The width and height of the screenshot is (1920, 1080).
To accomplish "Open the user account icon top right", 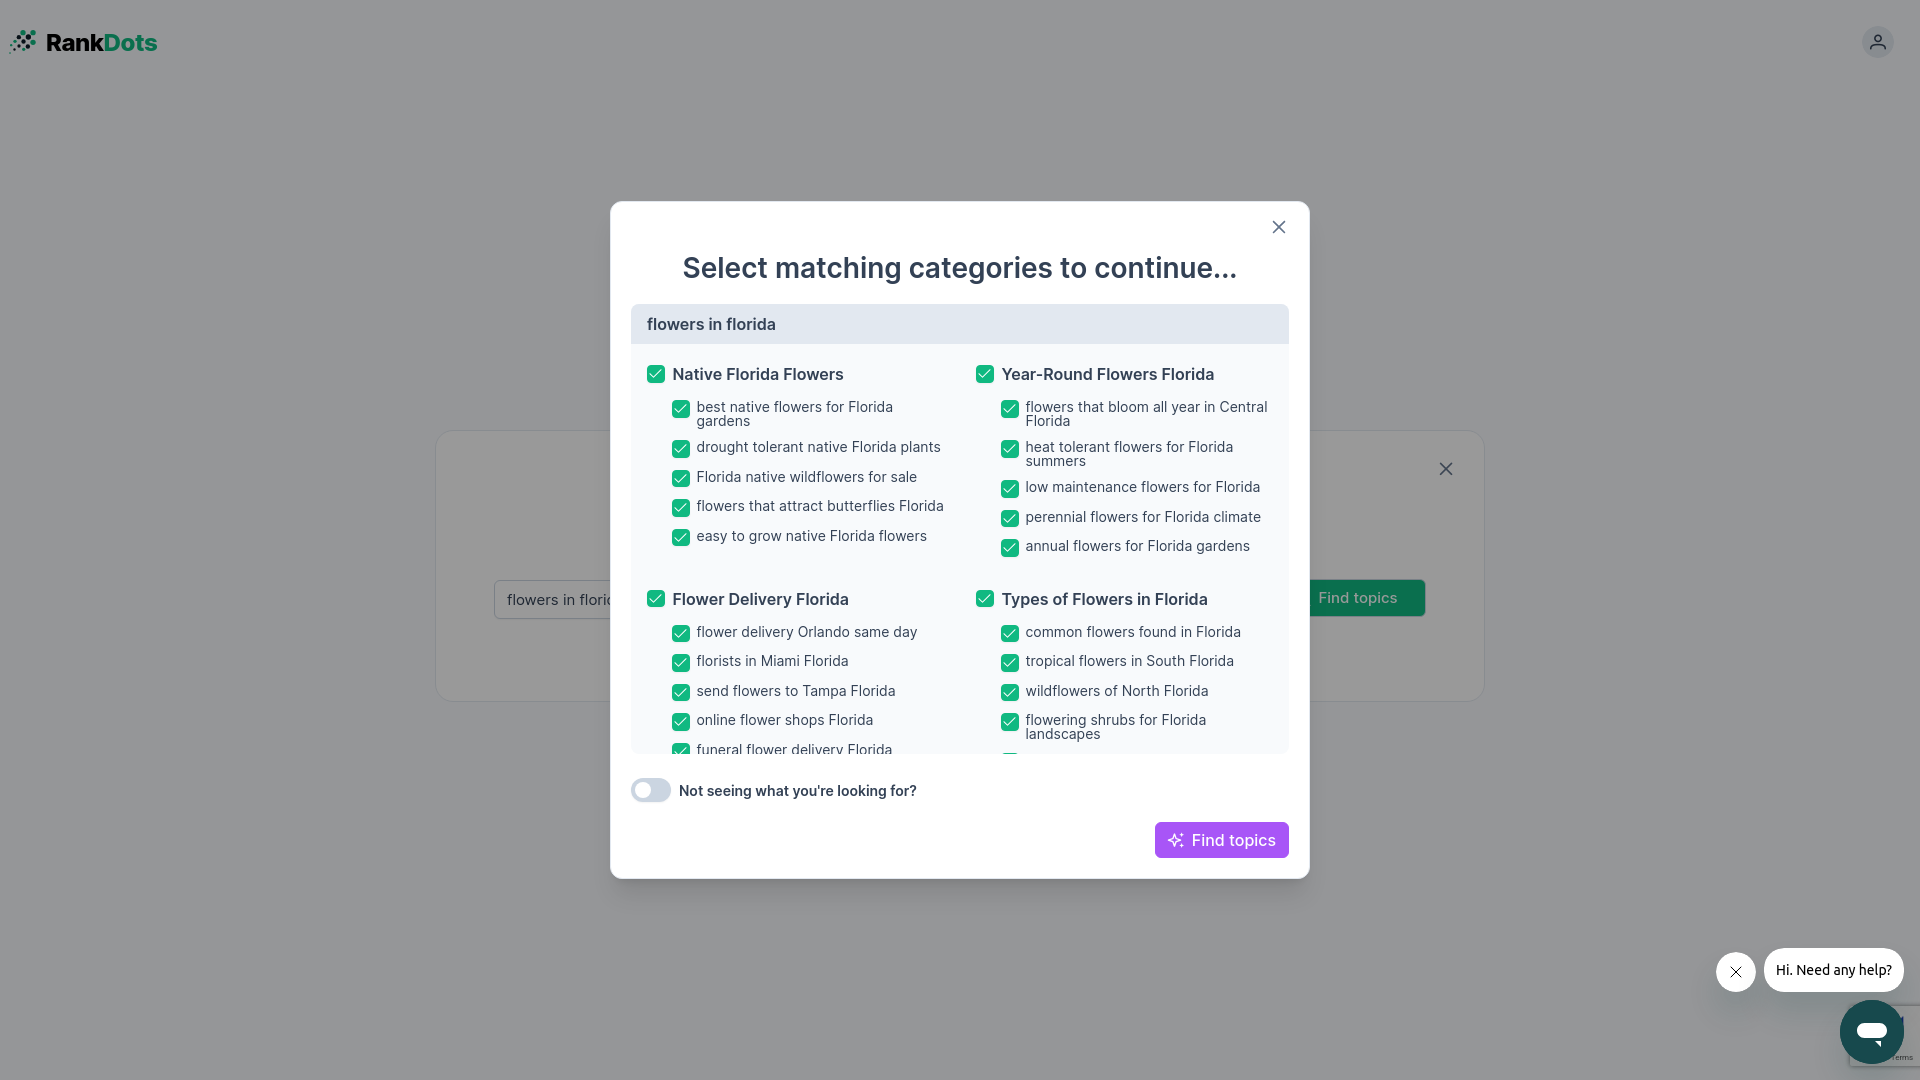I will 1878,42.
